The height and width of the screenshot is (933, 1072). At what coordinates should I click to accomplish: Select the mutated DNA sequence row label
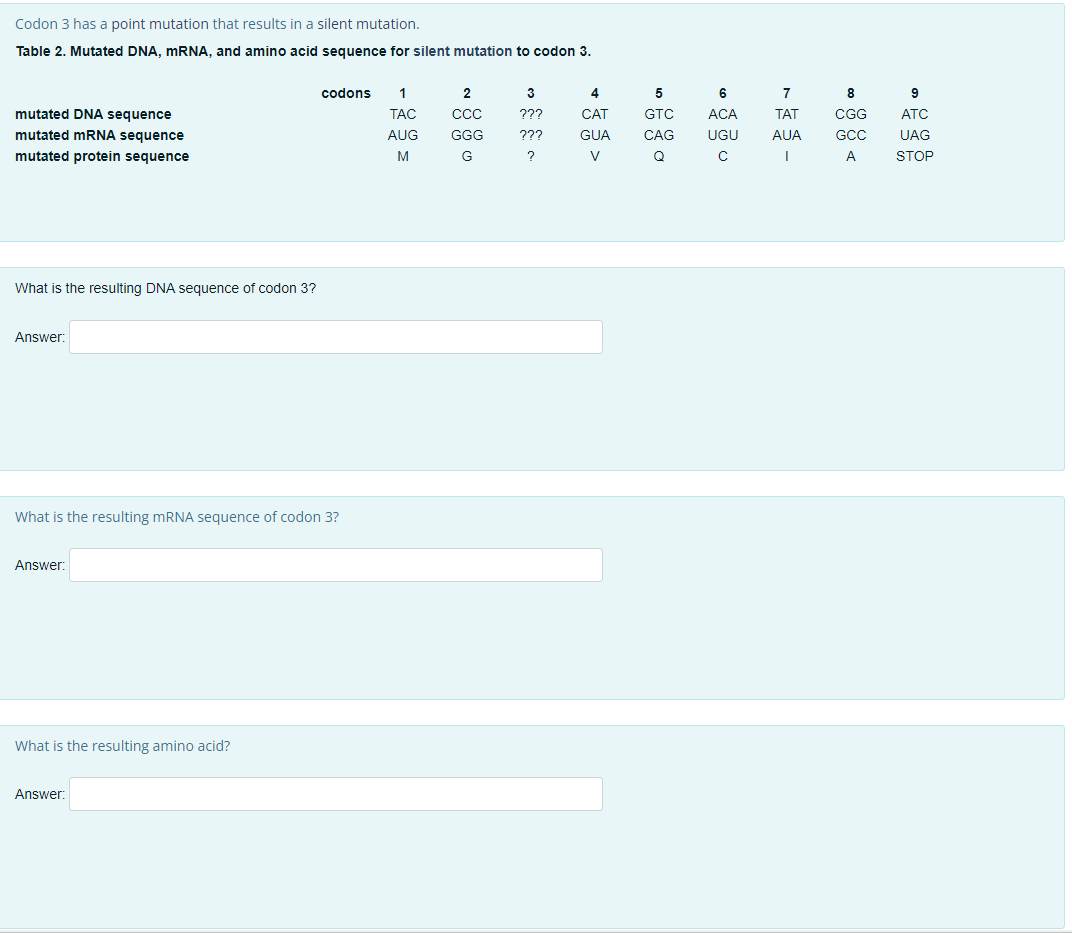(93, 114)
